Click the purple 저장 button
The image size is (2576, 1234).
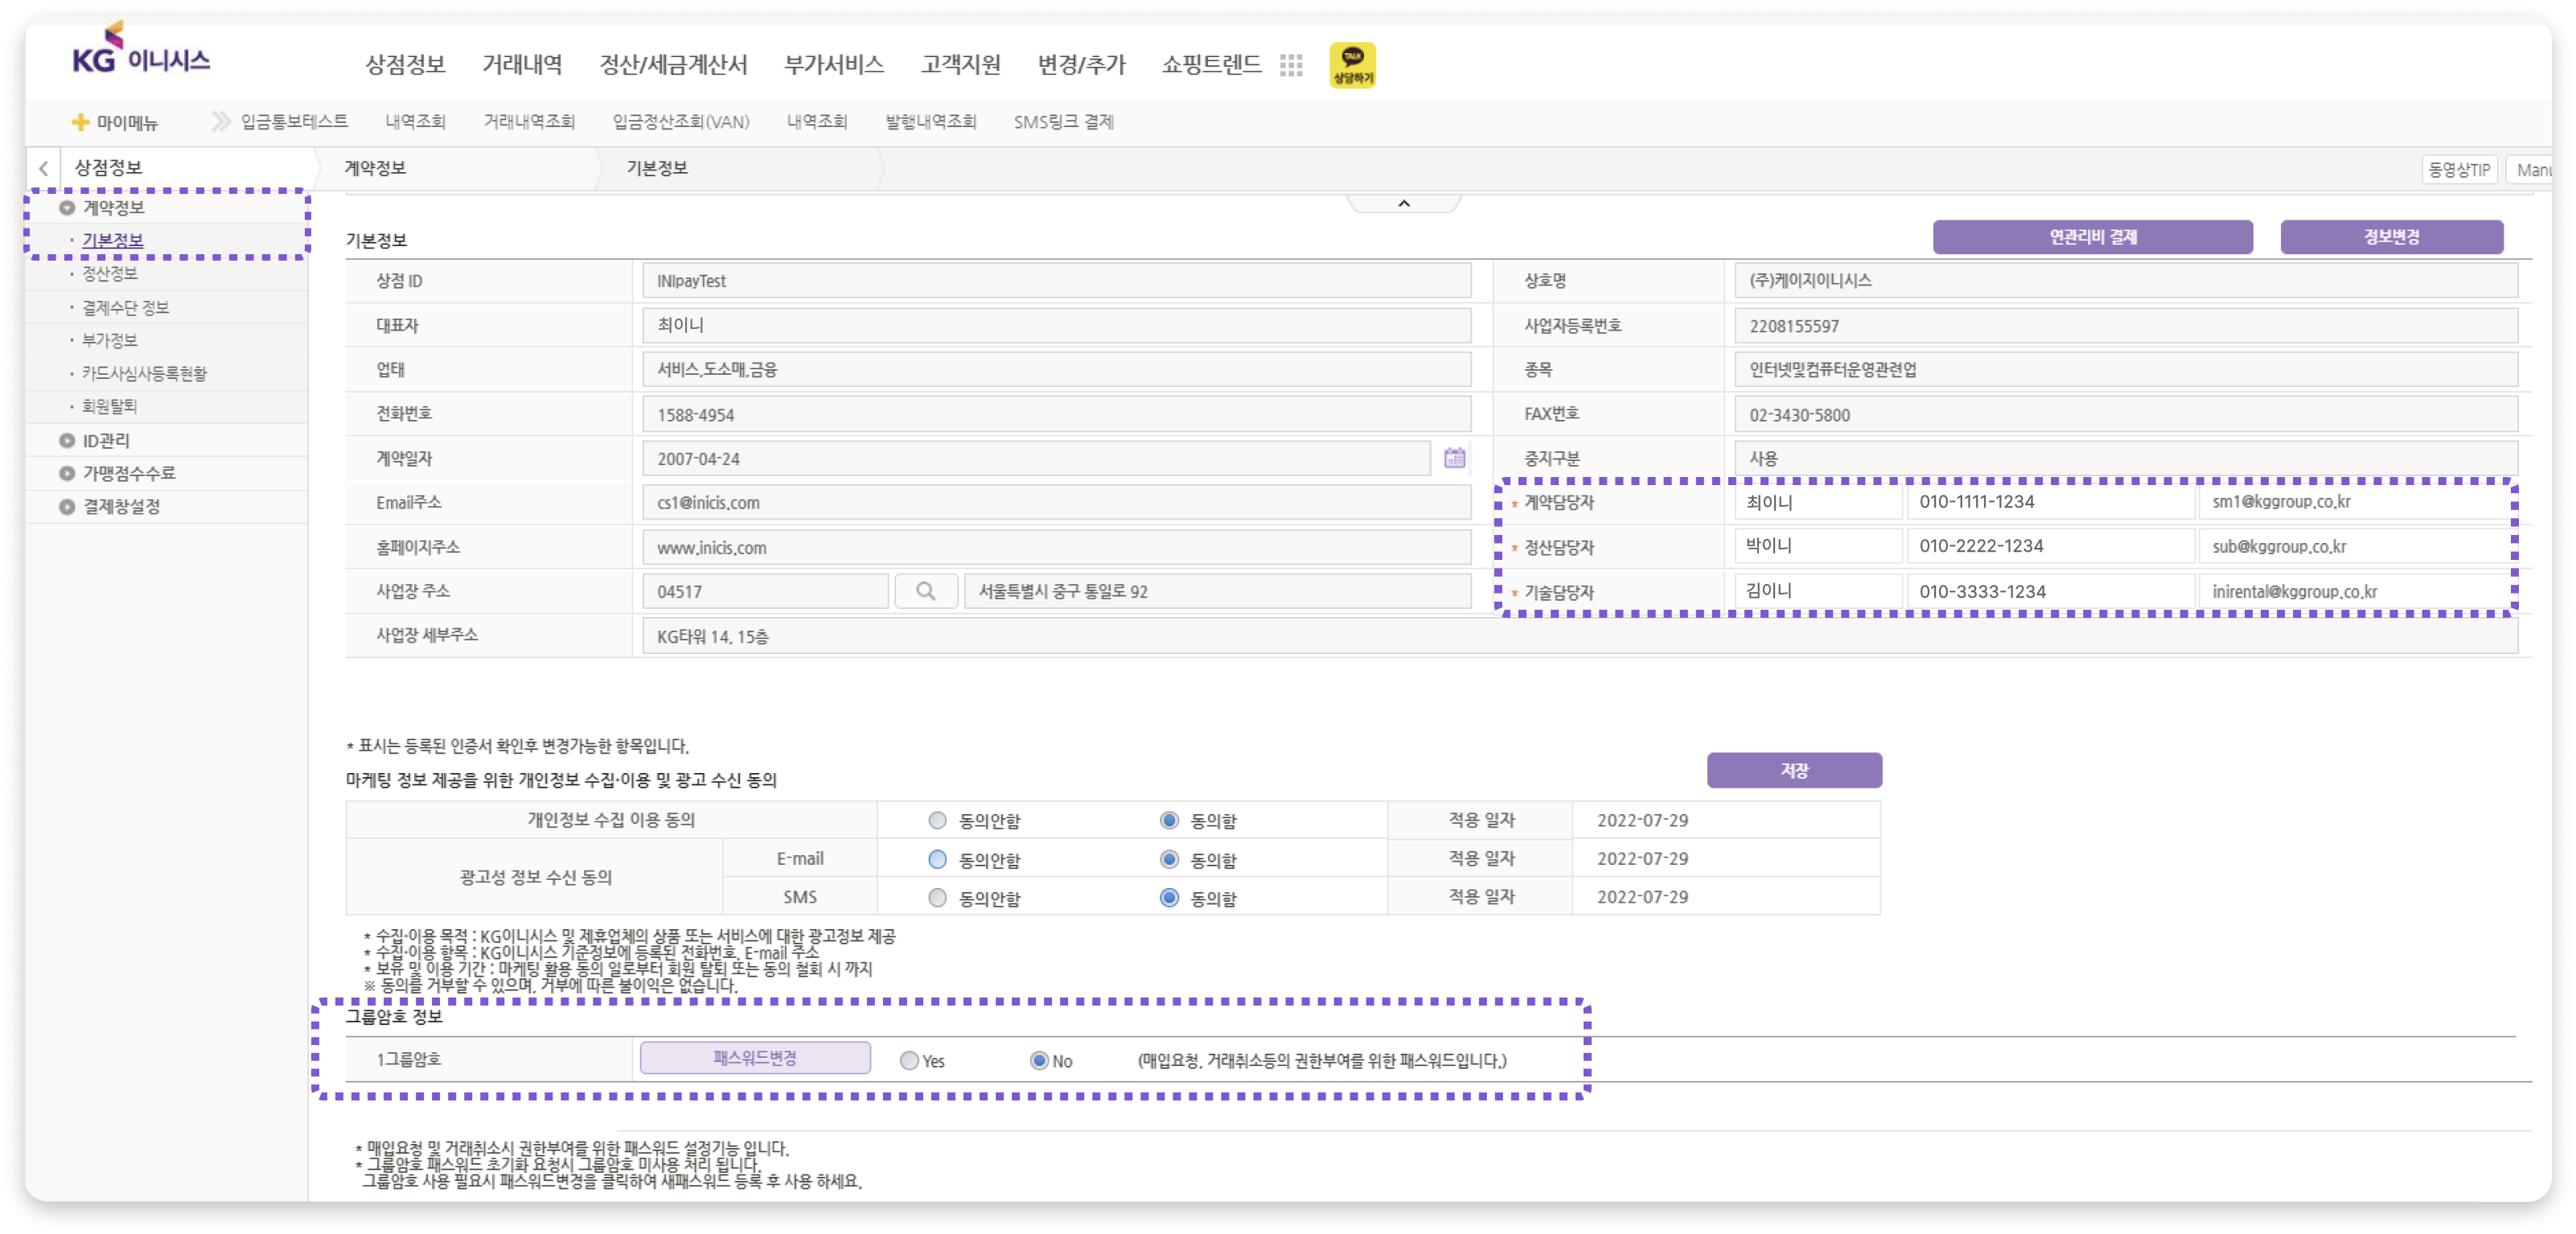(x=1794, y=770)
